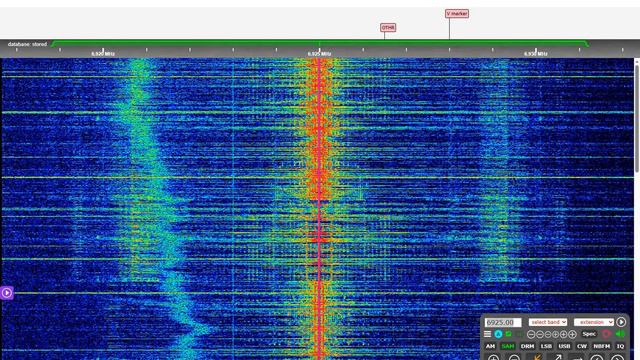Click the 6.930 MHz scale label
This screenshot has height=360, width=640.
[536, 53]
